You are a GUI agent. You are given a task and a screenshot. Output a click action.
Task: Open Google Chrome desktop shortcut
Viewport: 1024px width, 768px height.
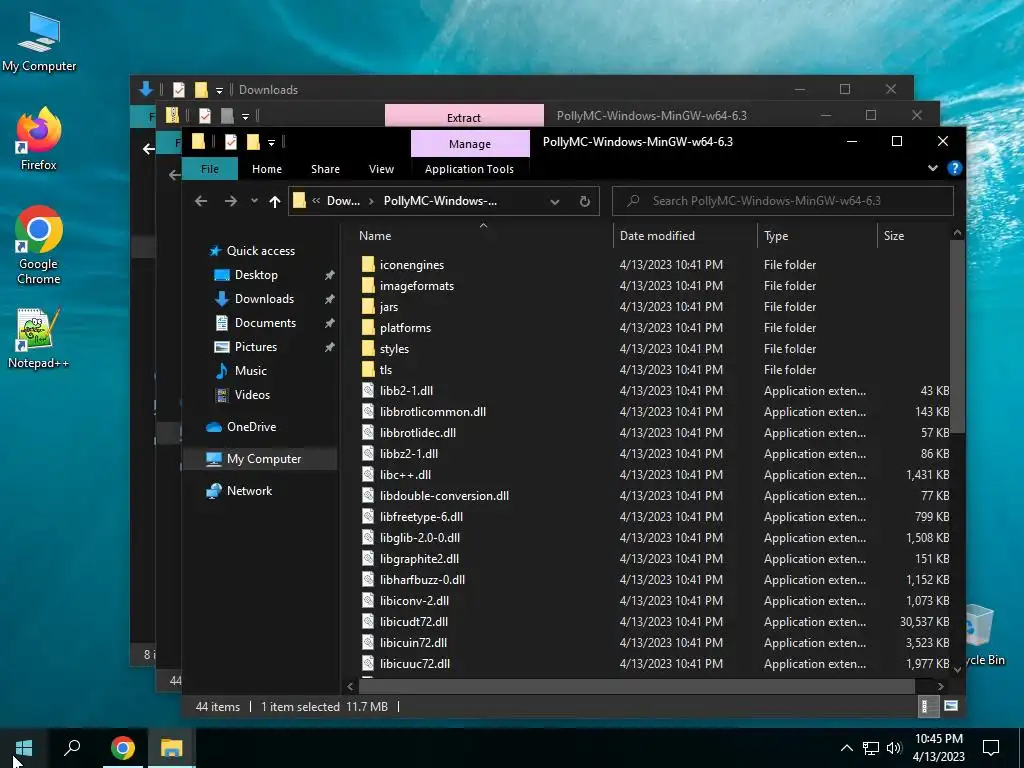click(39, 246)
